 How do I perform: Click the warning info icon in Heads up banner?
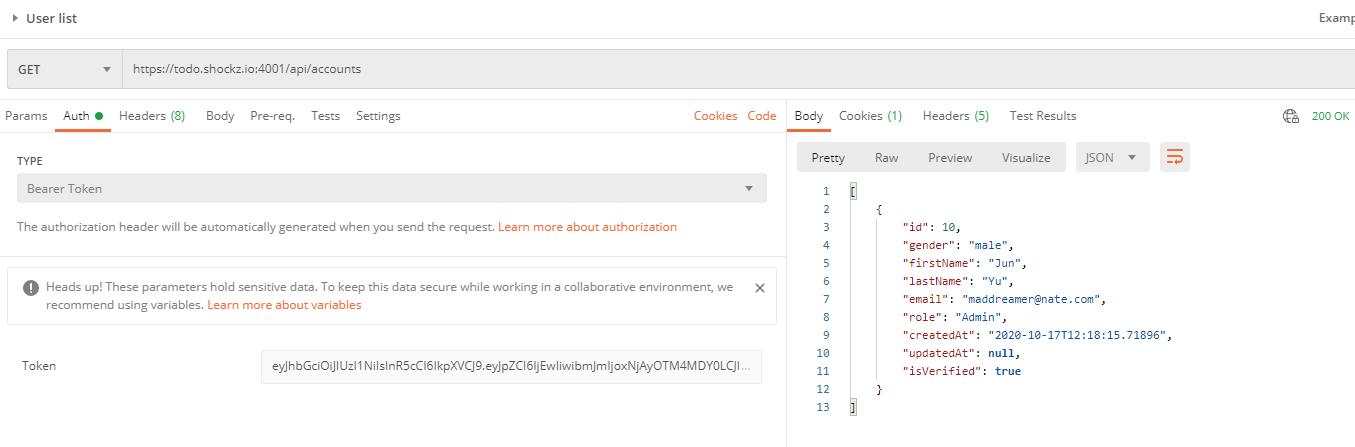pos(31,288)
